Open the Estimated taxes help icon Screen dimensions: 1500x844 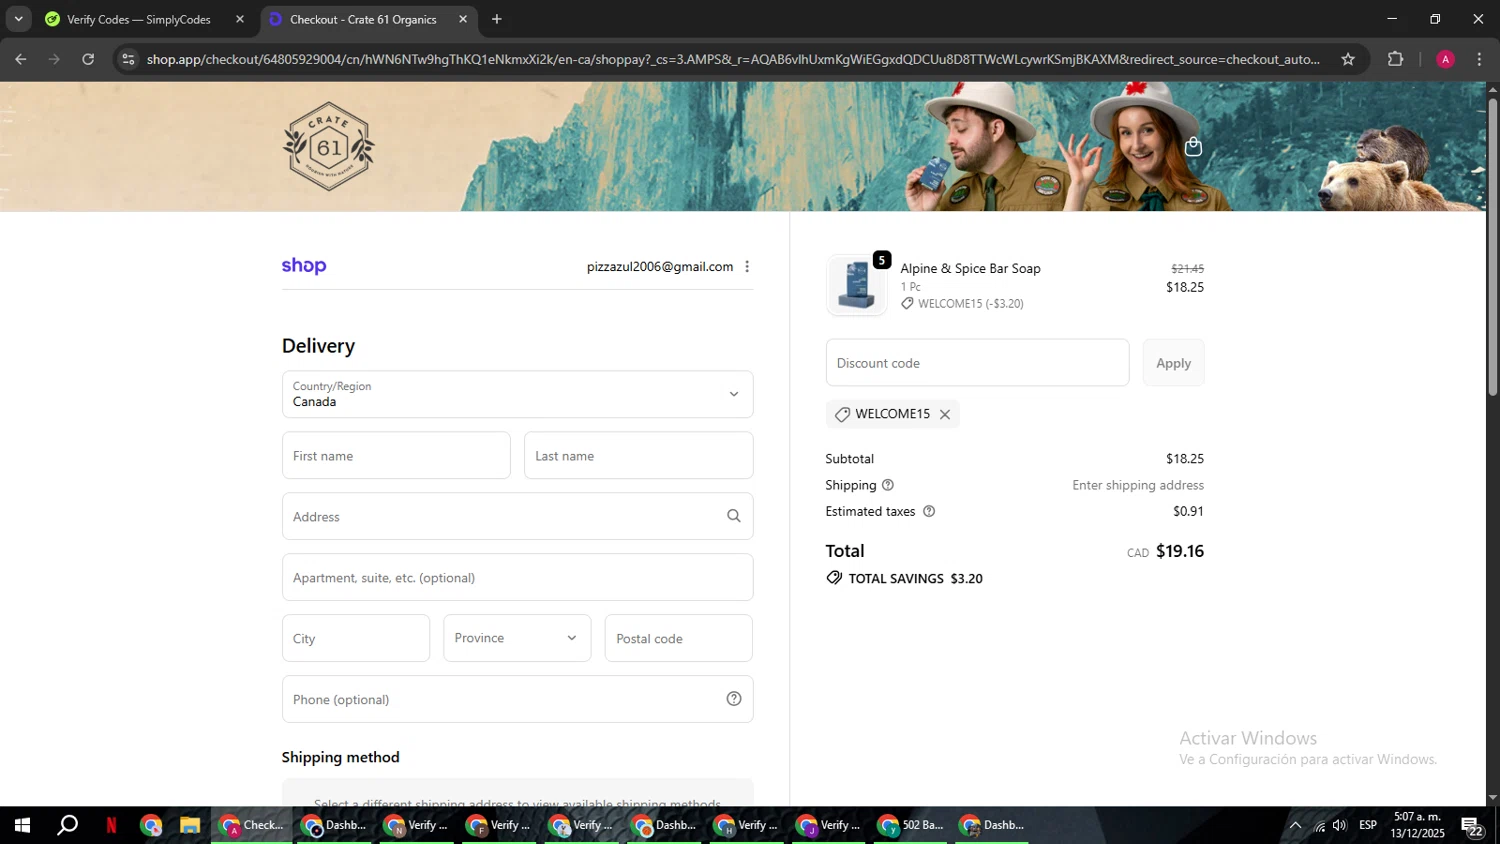(x=929, y=511)
